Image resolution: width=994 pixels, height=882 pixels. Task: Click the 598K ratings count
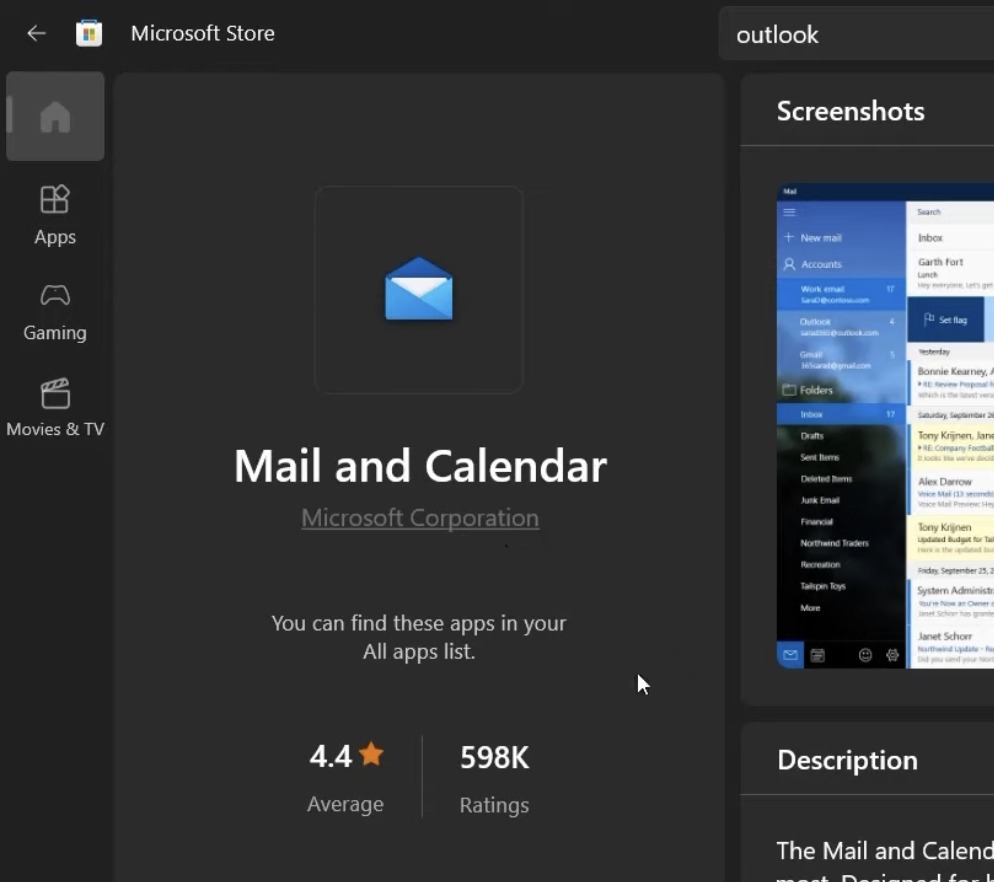tap(494, 757)
